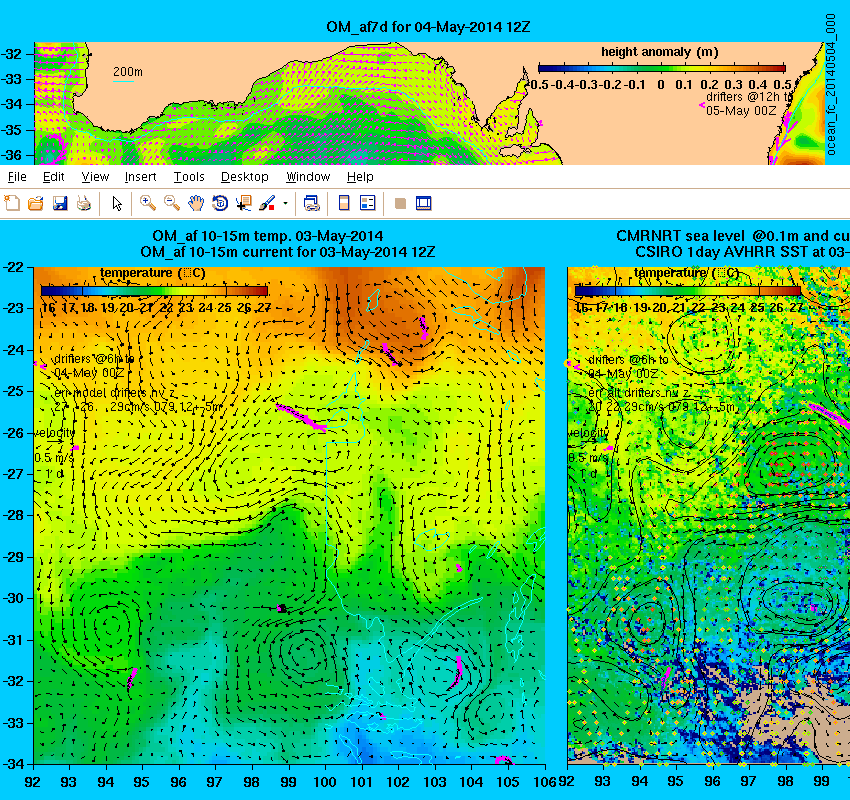Viewport: 850px width, 800px height.
Task: Click the left plot 'temperature' colorbar label
Action: pos(153,273)
